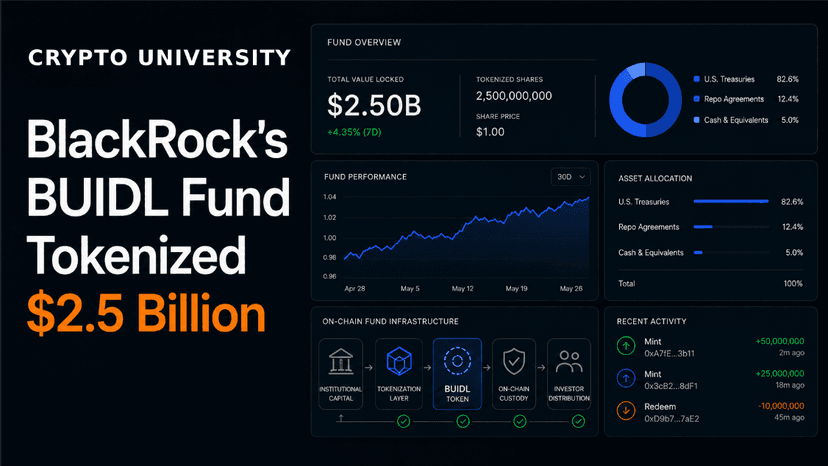Click green checkmark below Tokenization Layer
This screenshot has width=828, height=466.
[403, 421]
